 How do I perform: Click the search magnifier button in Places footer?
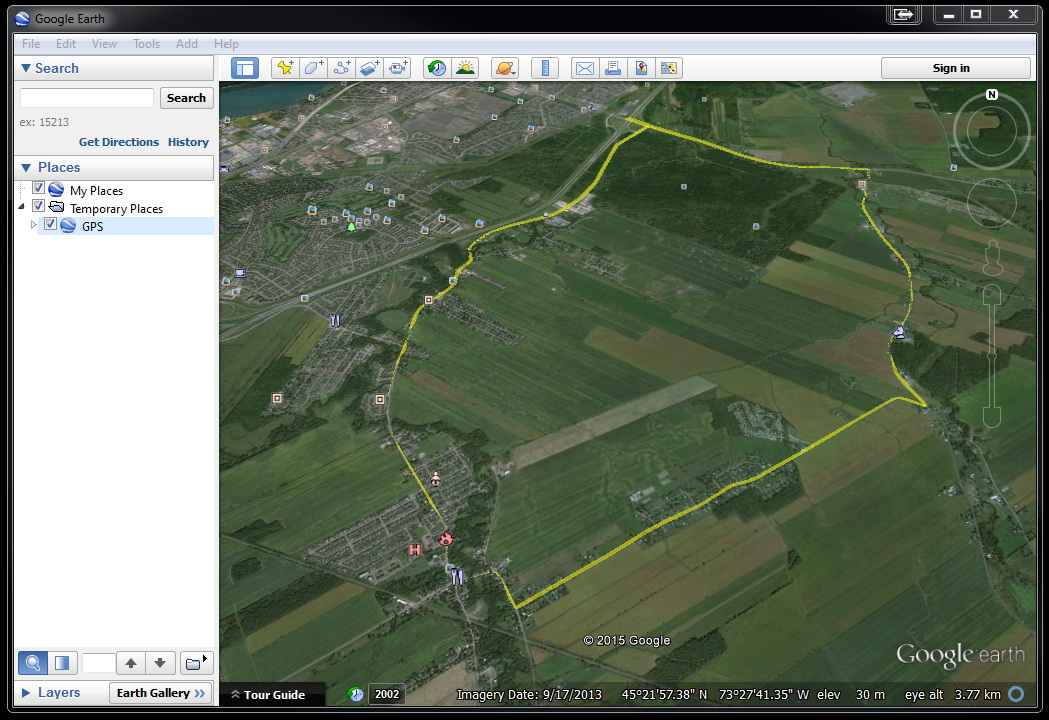coord(33,663)
